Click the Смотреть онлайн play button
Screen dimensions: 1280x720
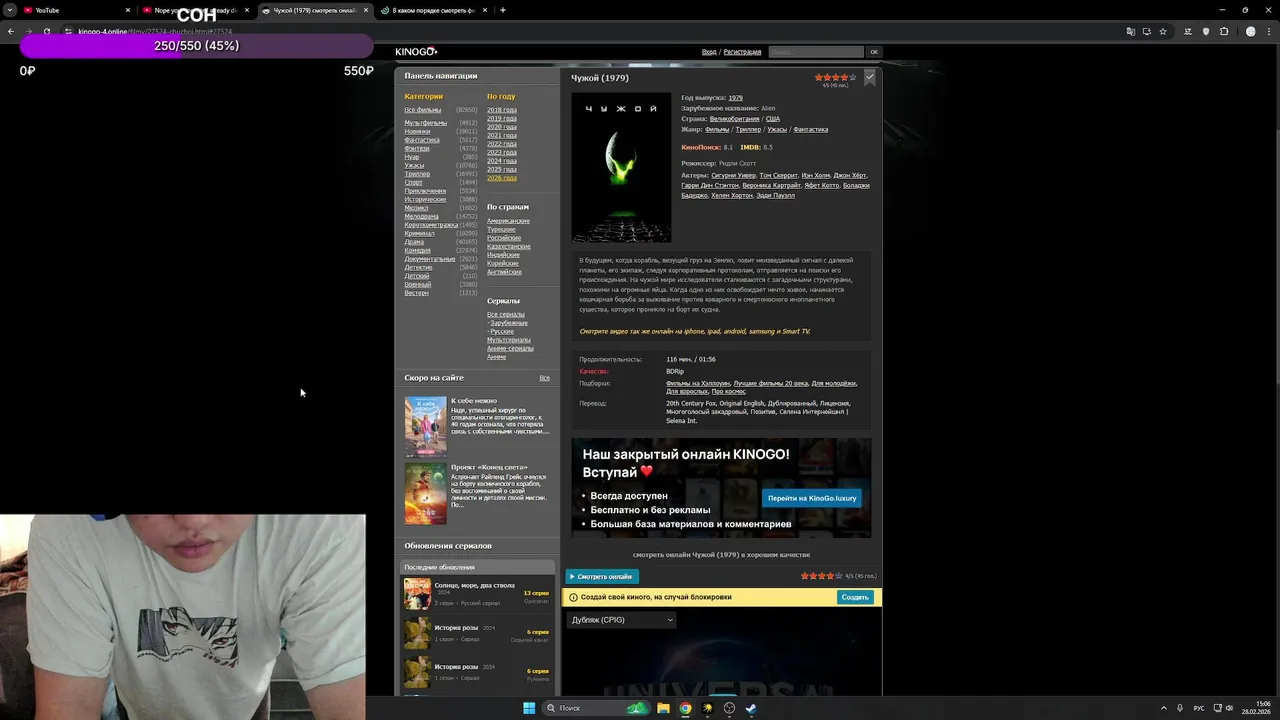[602, 577]
